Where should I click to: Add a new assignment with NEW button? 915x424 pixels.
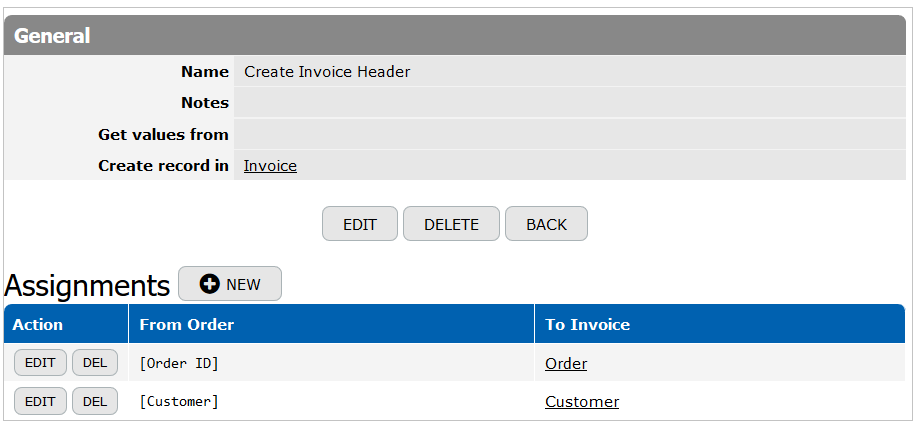coord(230,284)
